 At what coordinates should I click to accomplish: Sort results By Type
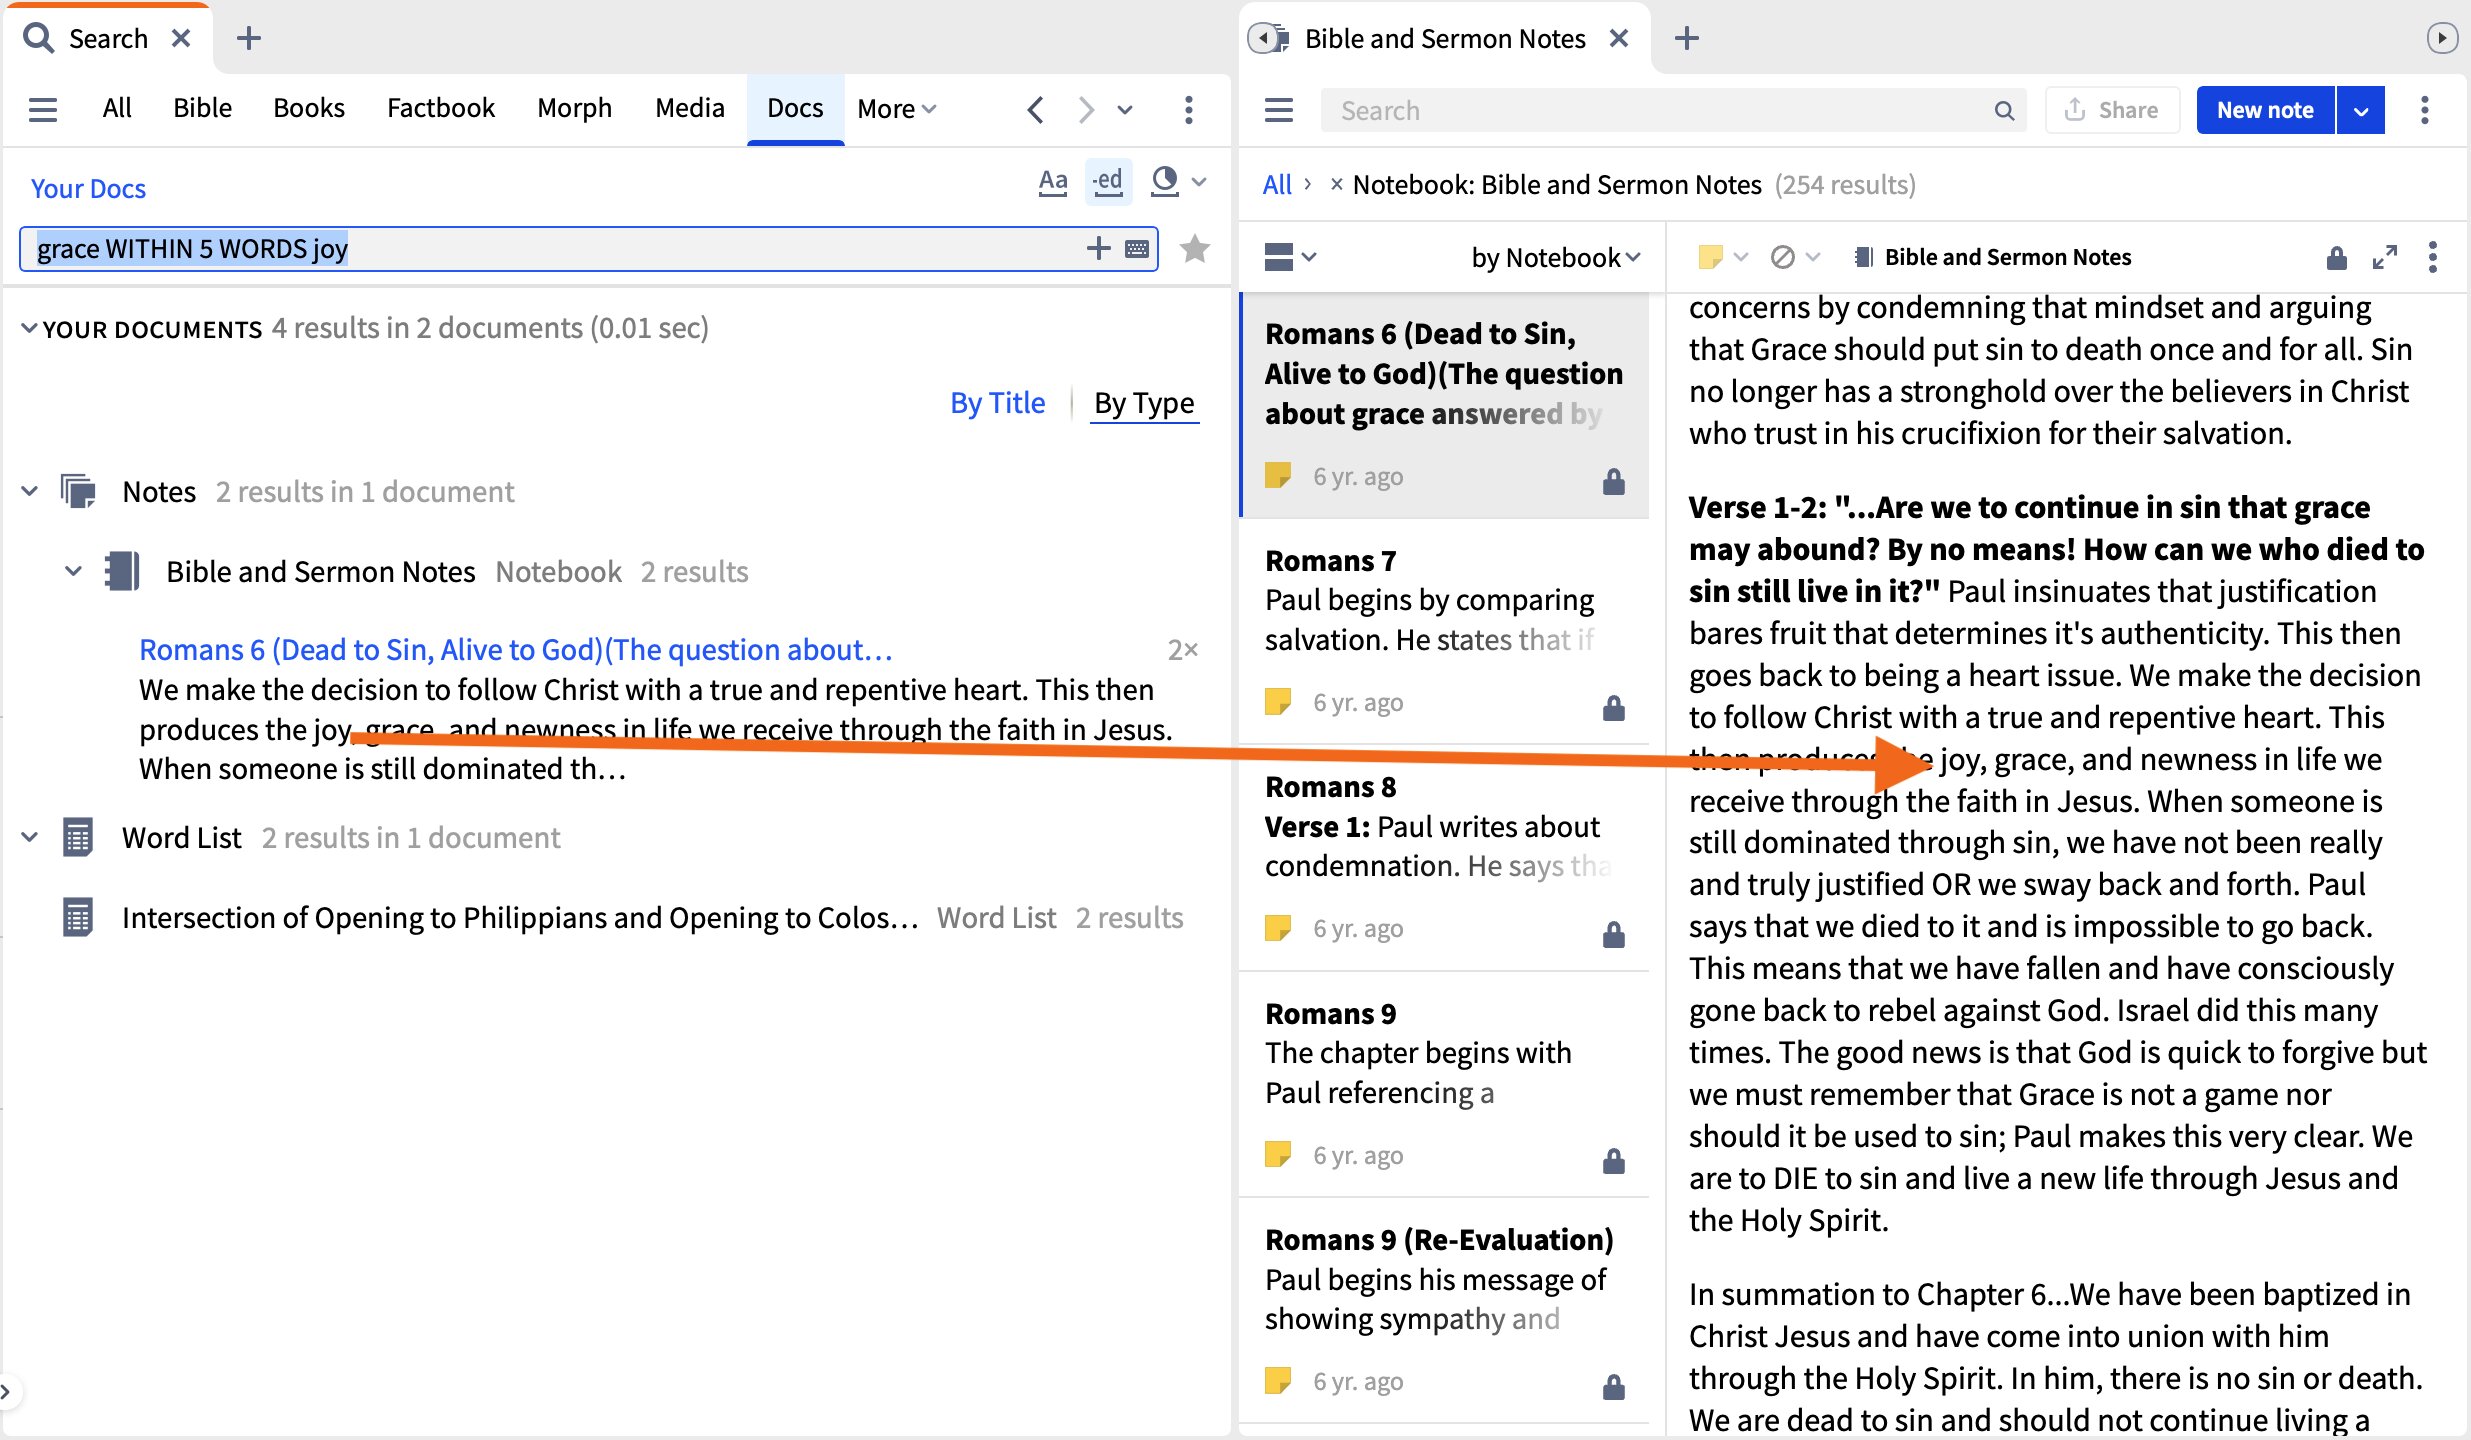[1144, 402]
